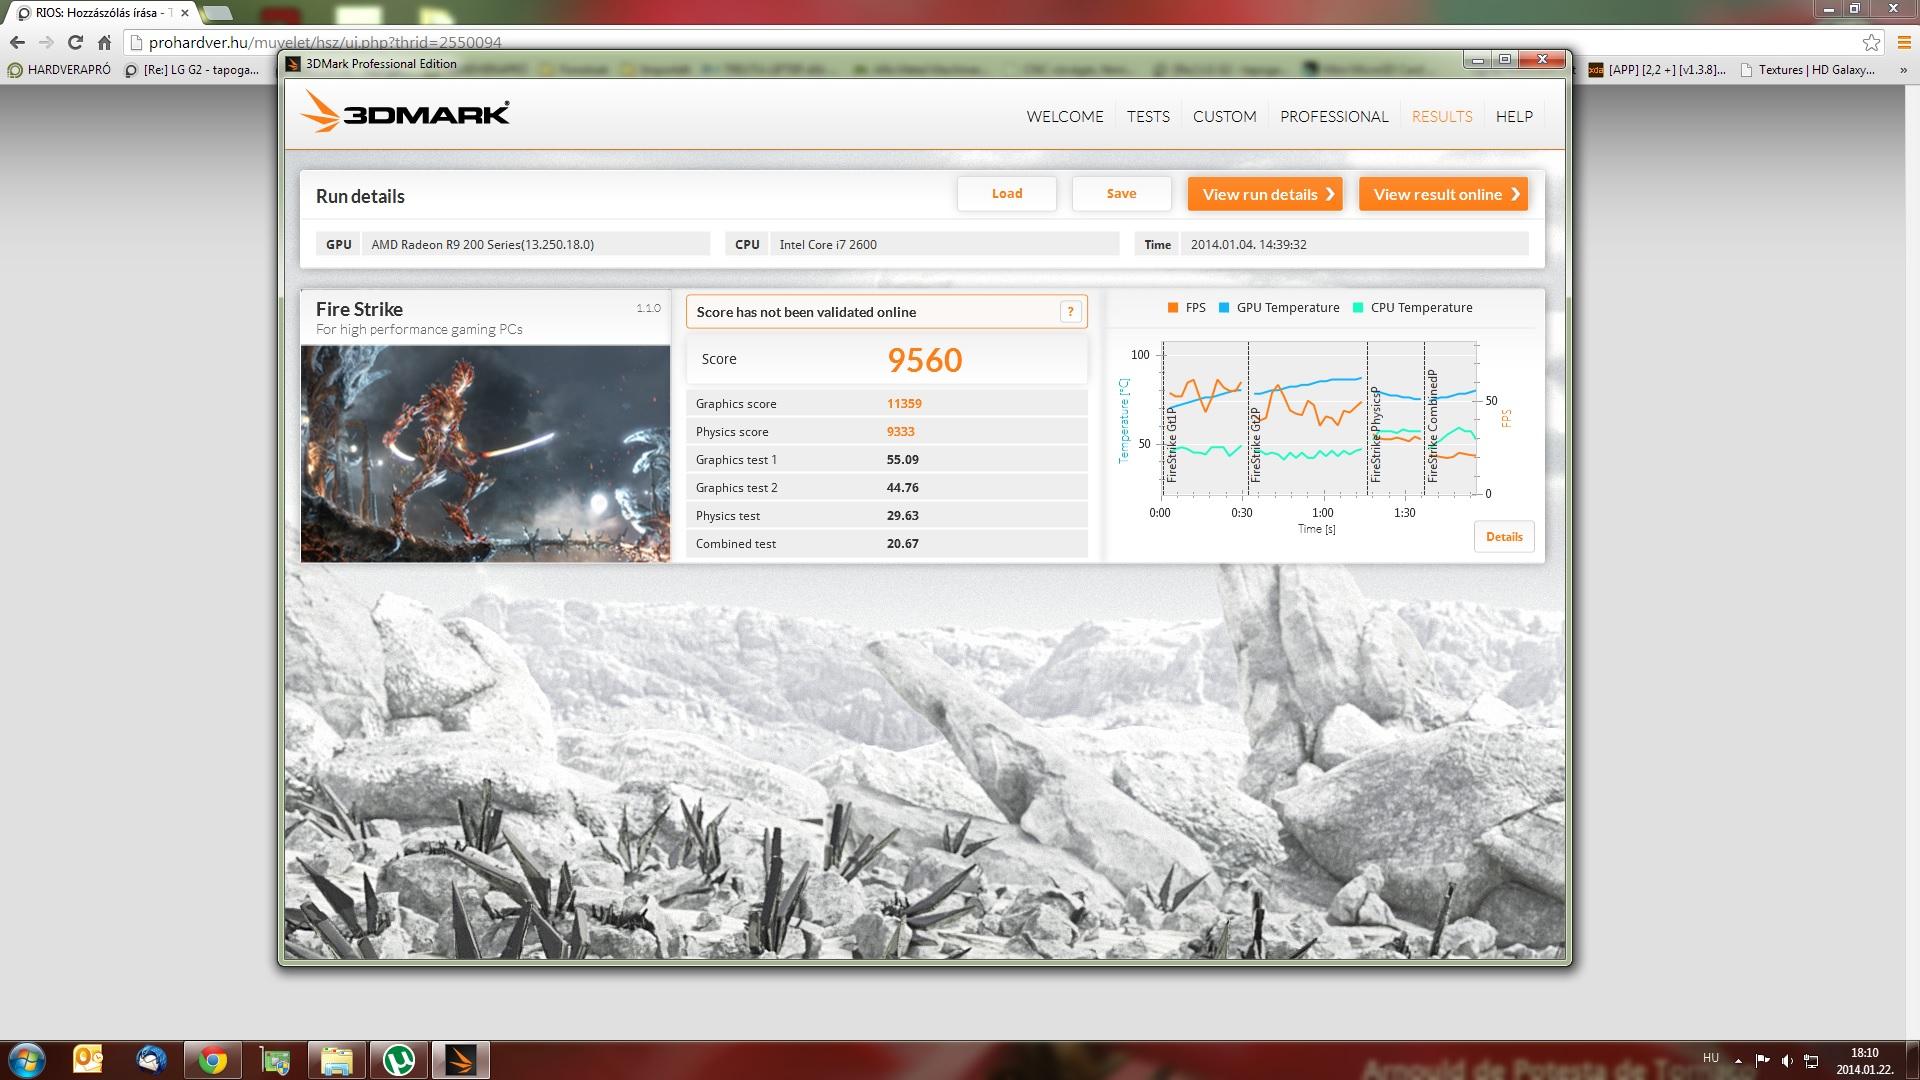Open the question mark help icon beside validation message

pos(1070,311)
